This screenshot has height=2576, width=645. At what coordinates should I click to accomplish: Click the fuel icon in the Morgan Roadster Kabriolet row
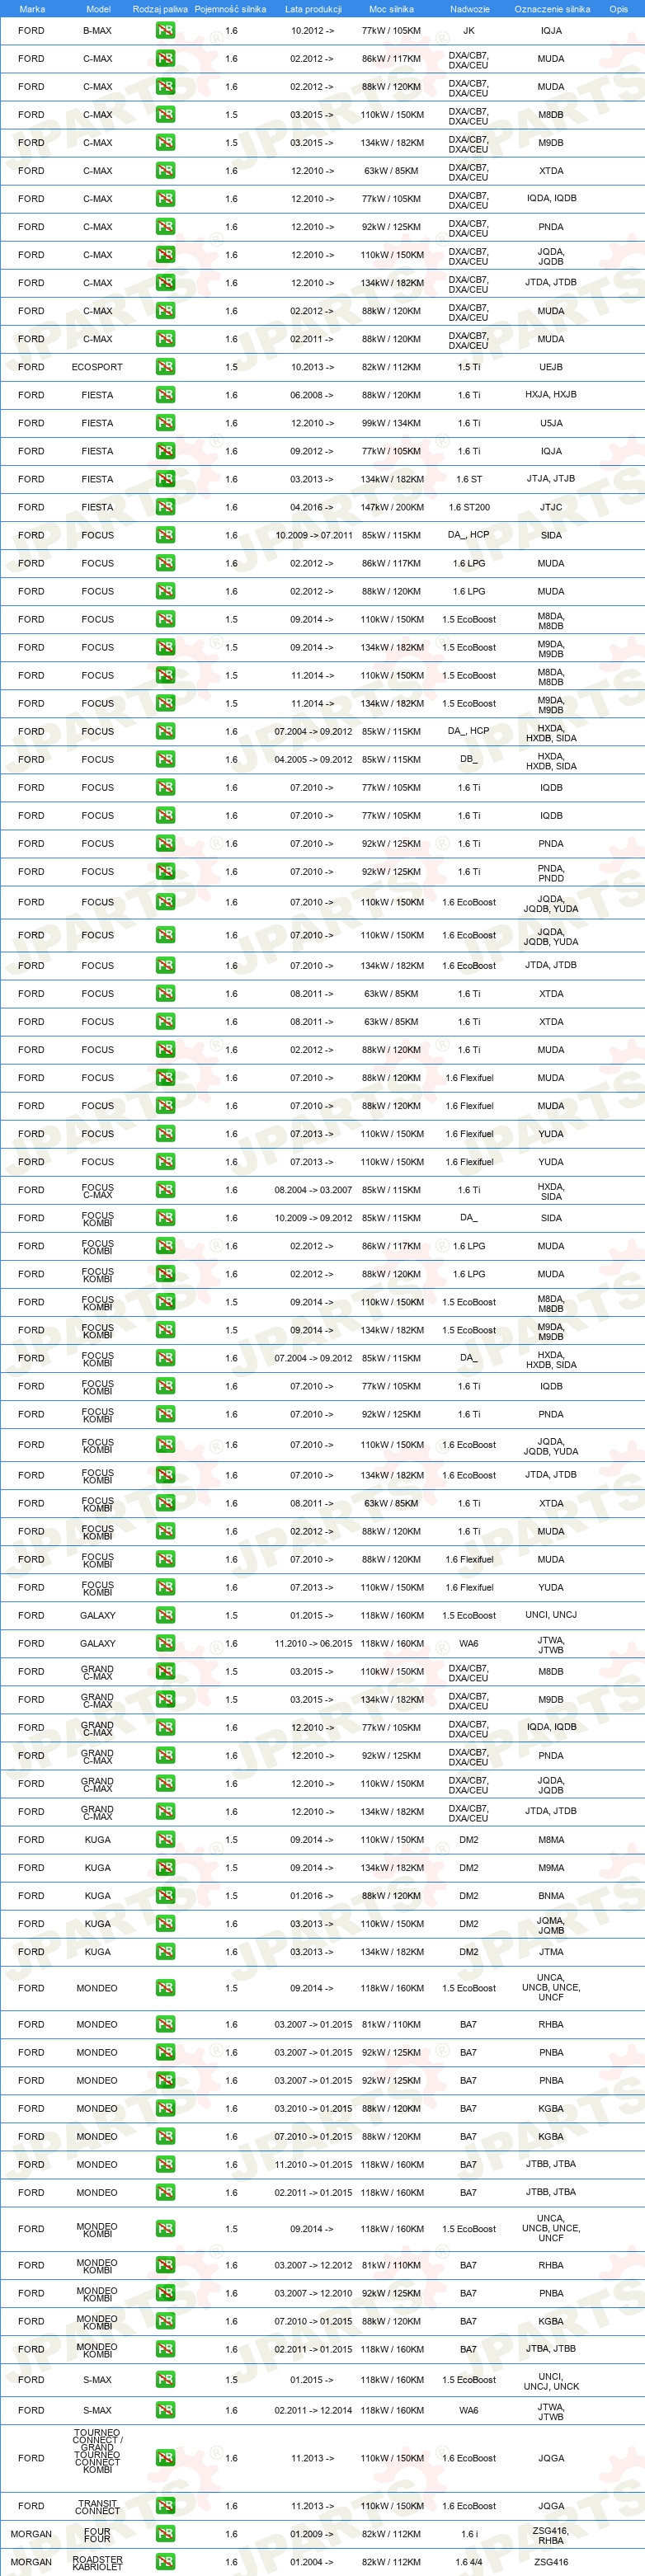pyautogui.click(x=165, y=2562)
